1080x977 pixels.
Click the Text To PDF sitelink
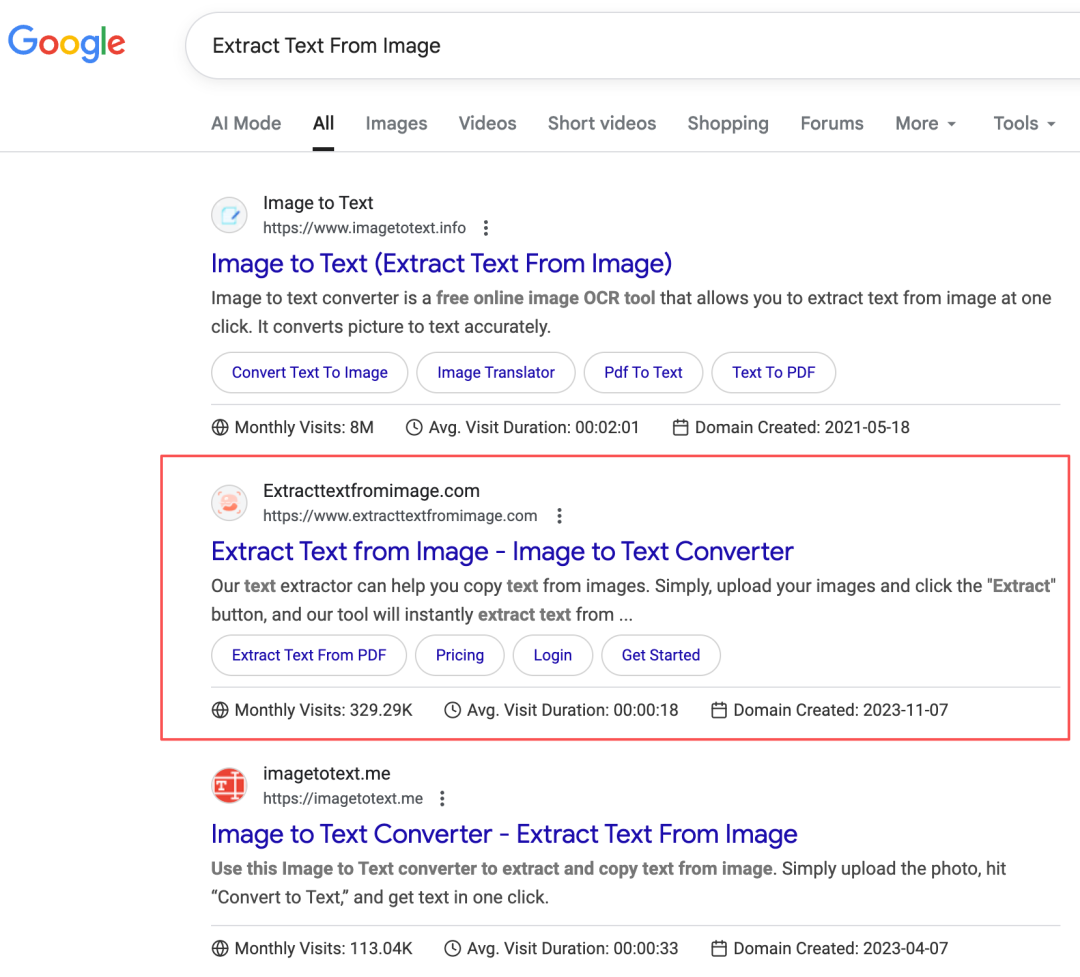tap(773, 373)
